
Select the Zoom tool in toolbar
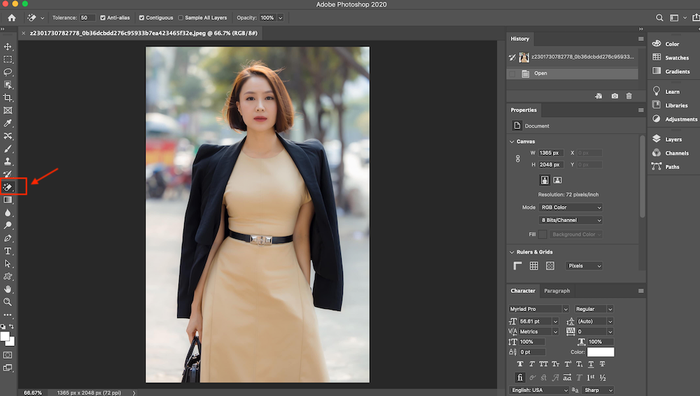[8, 302]
